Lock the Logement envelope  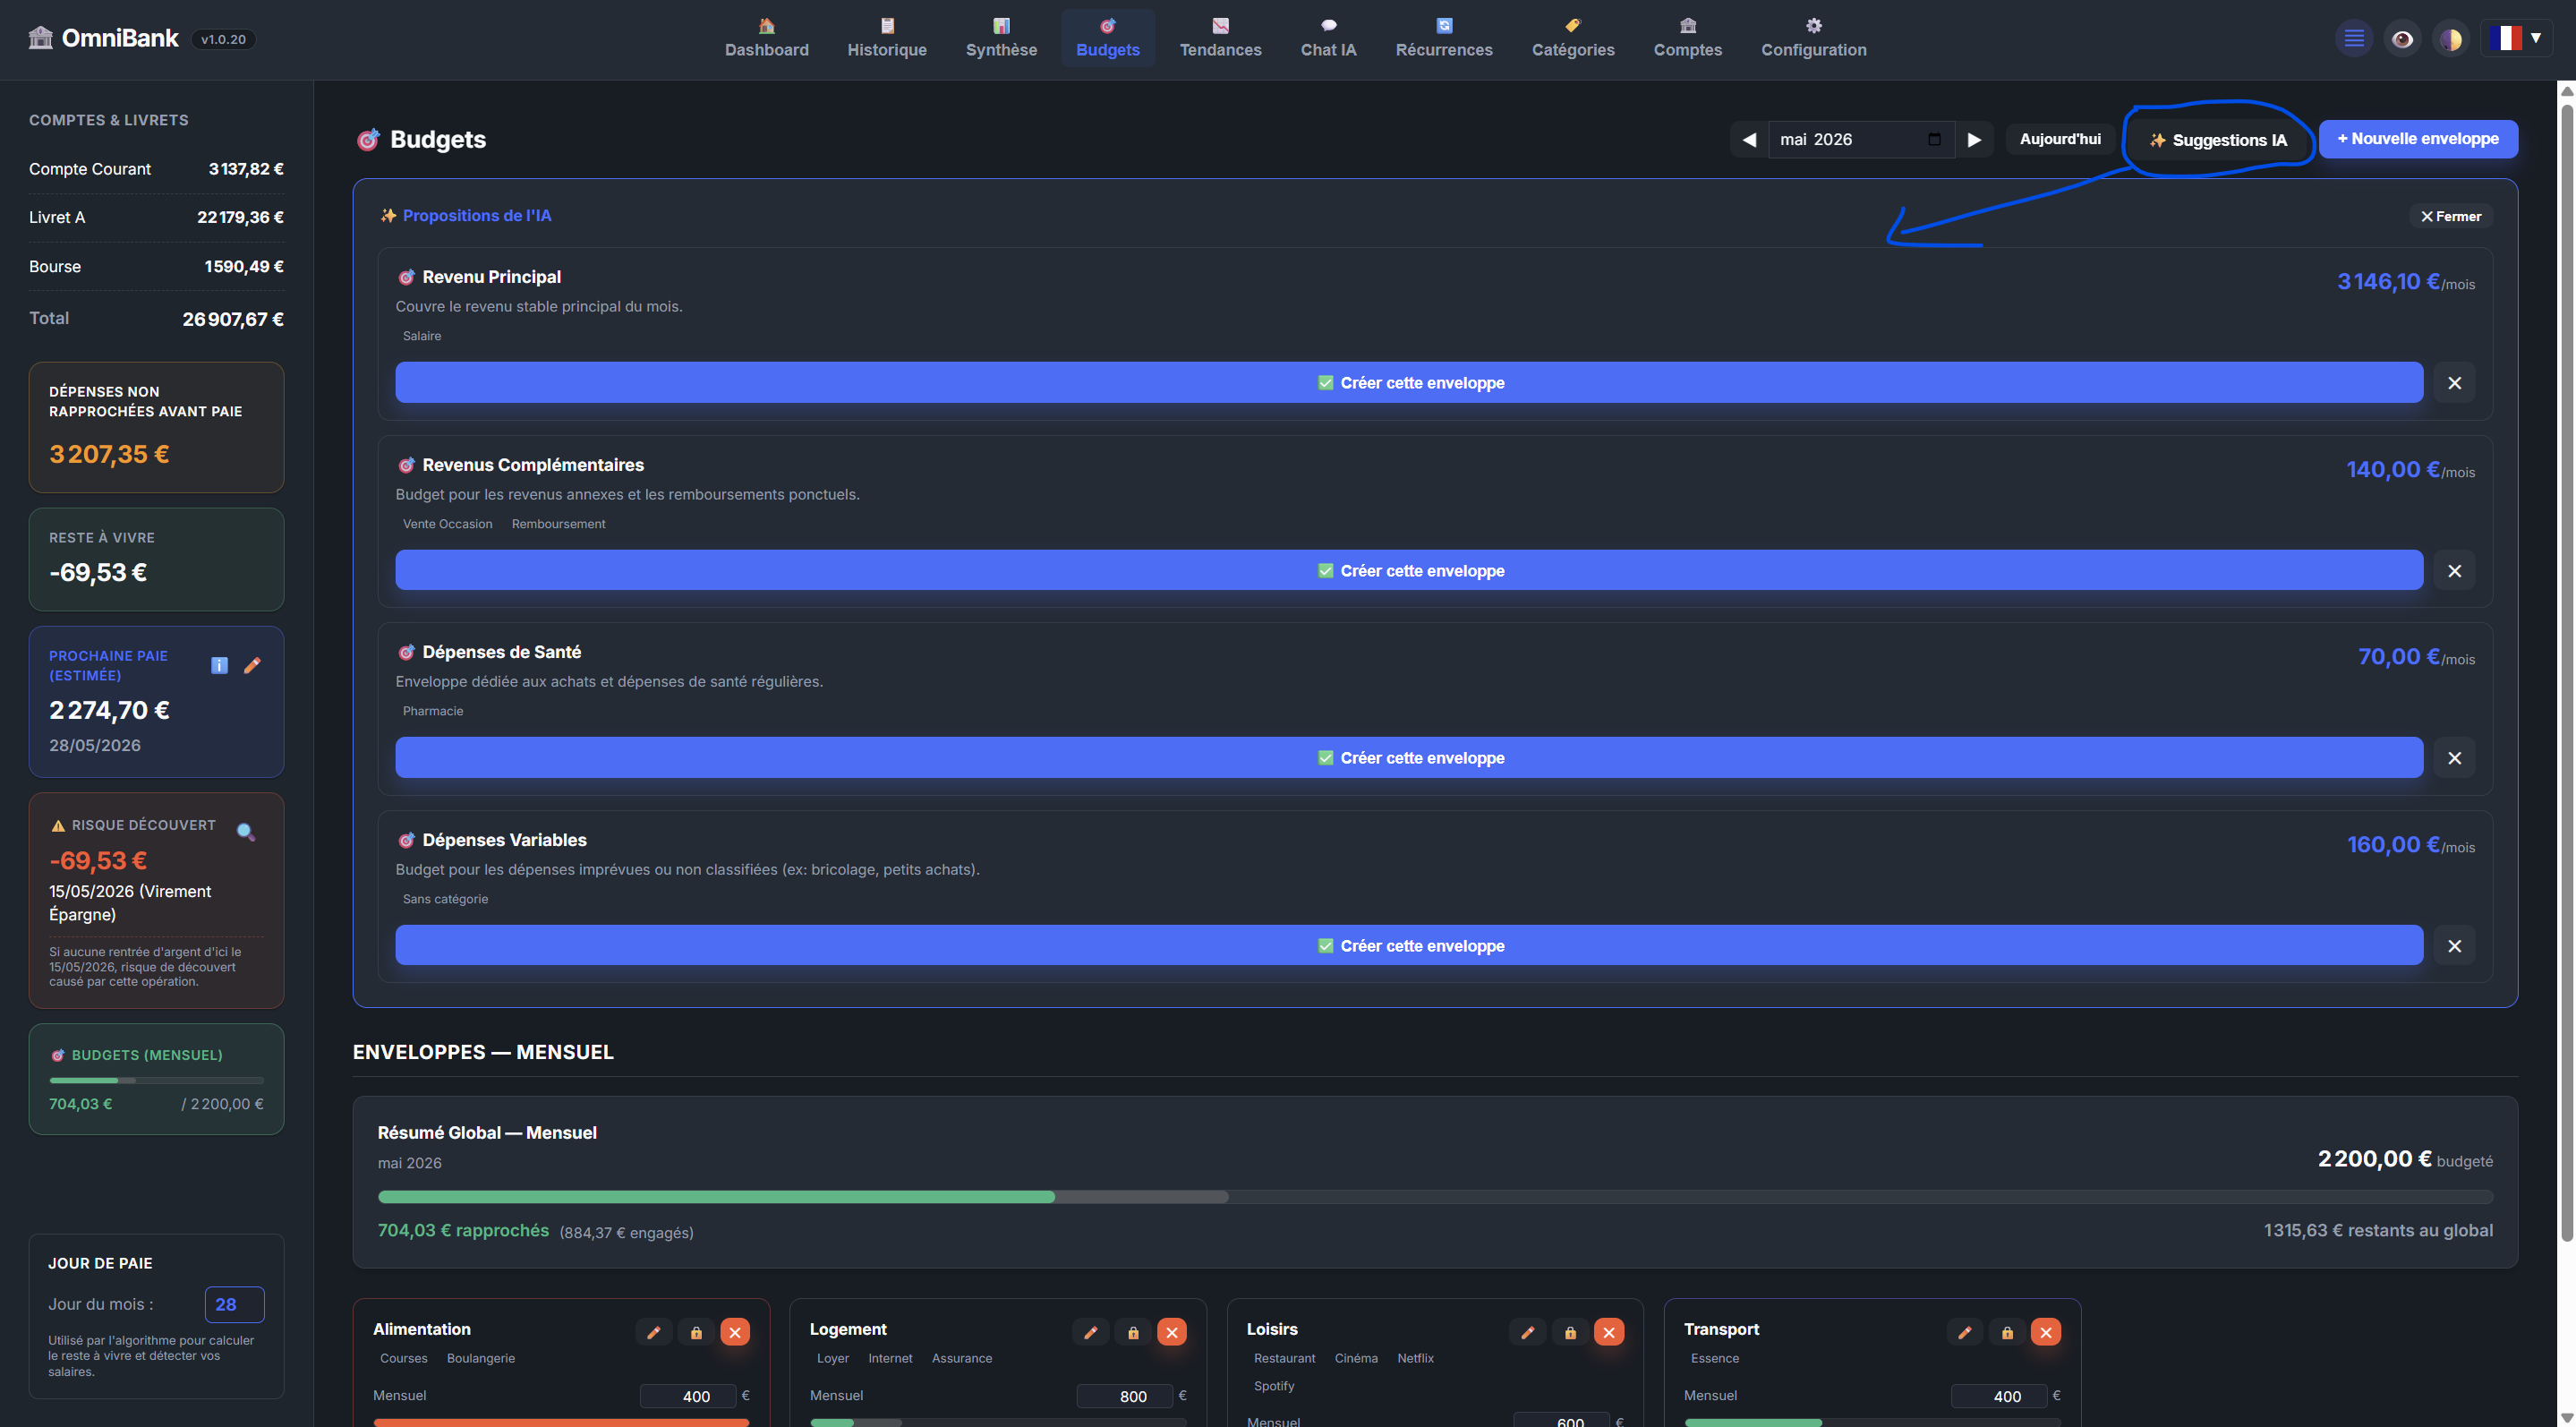[x=1133, y=1332]
